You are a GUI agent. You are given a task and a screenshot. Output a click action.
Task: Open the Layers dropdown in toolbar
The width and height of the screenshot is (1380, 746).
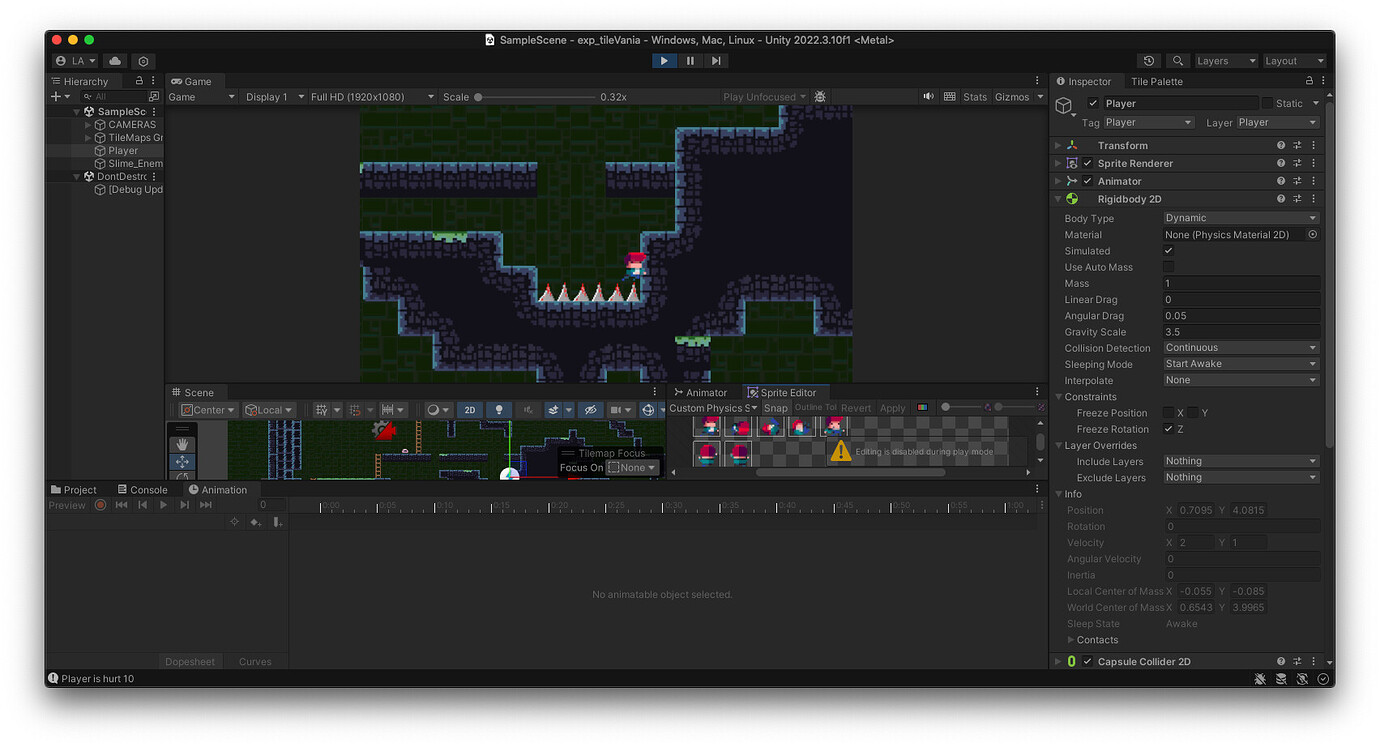(x=1225, y=61)
